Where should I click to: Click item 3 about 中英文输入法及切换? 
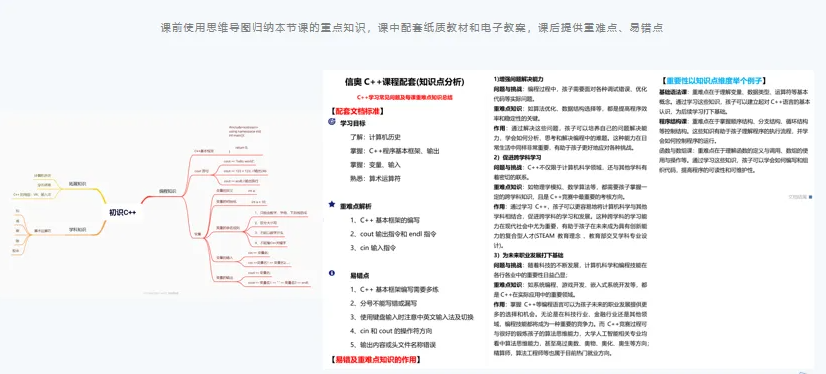(x=412, y=317)
